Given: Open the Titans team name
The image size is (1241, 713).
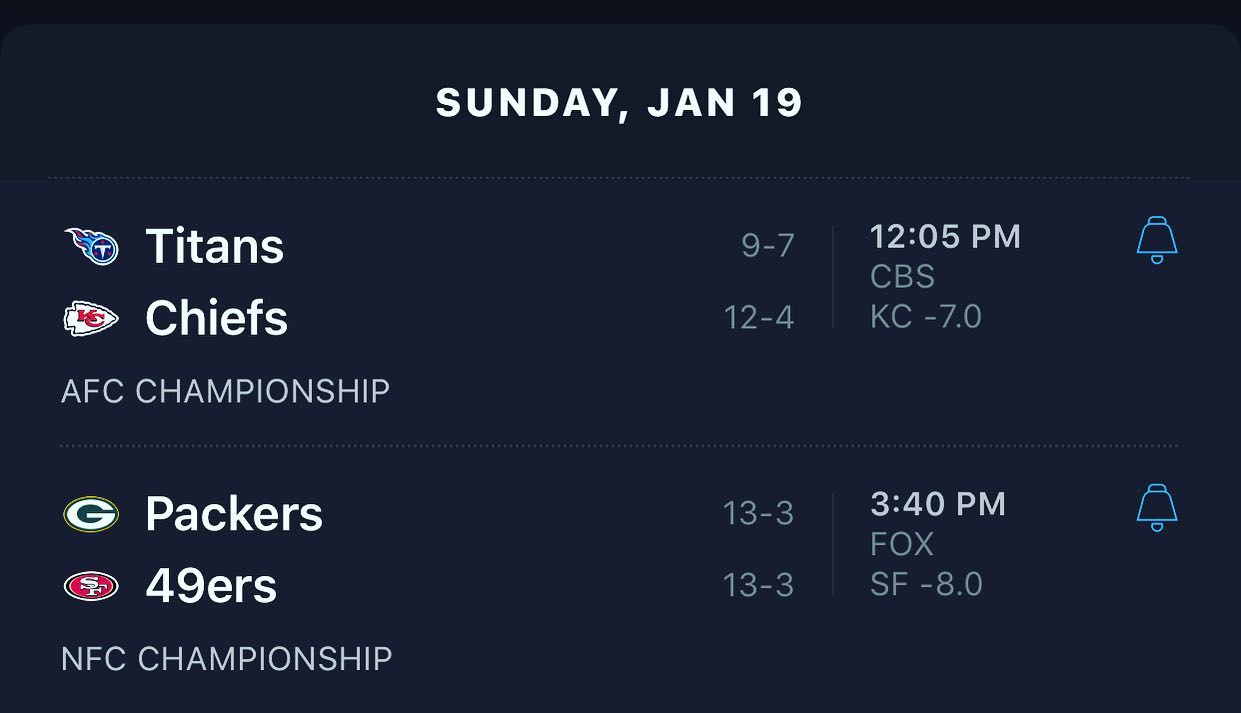Looking at the screenshot, I should pos(215,246).
